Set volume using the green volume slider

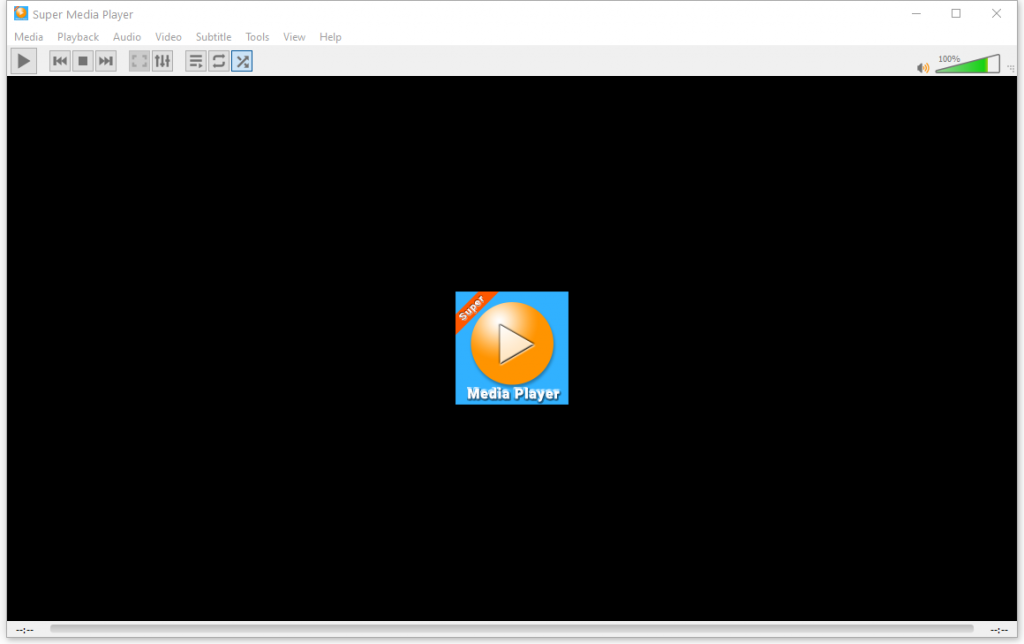(965, 63)
